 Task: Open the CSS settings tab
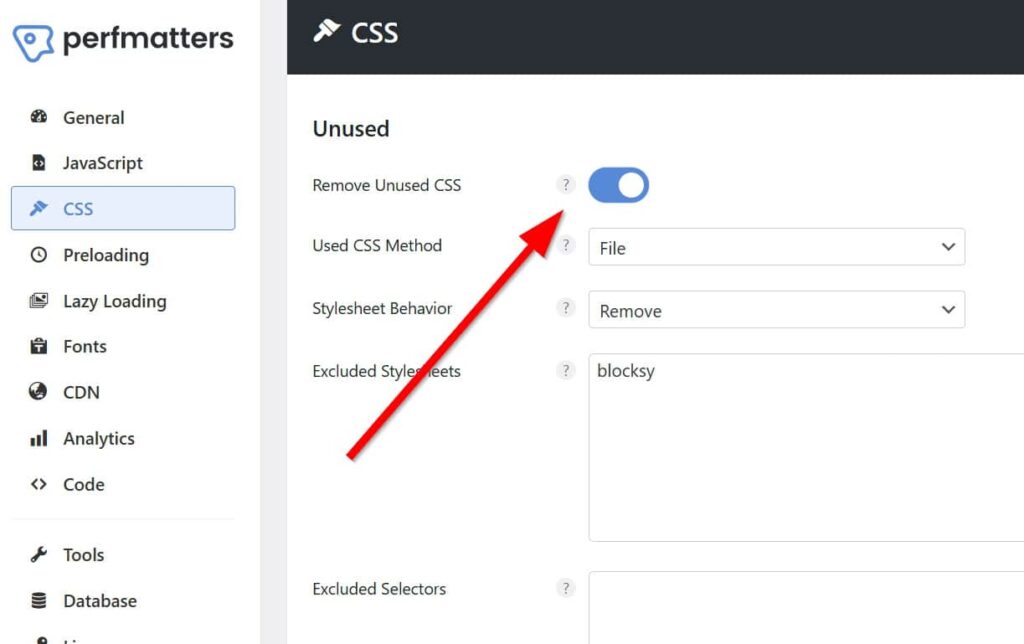123,208
